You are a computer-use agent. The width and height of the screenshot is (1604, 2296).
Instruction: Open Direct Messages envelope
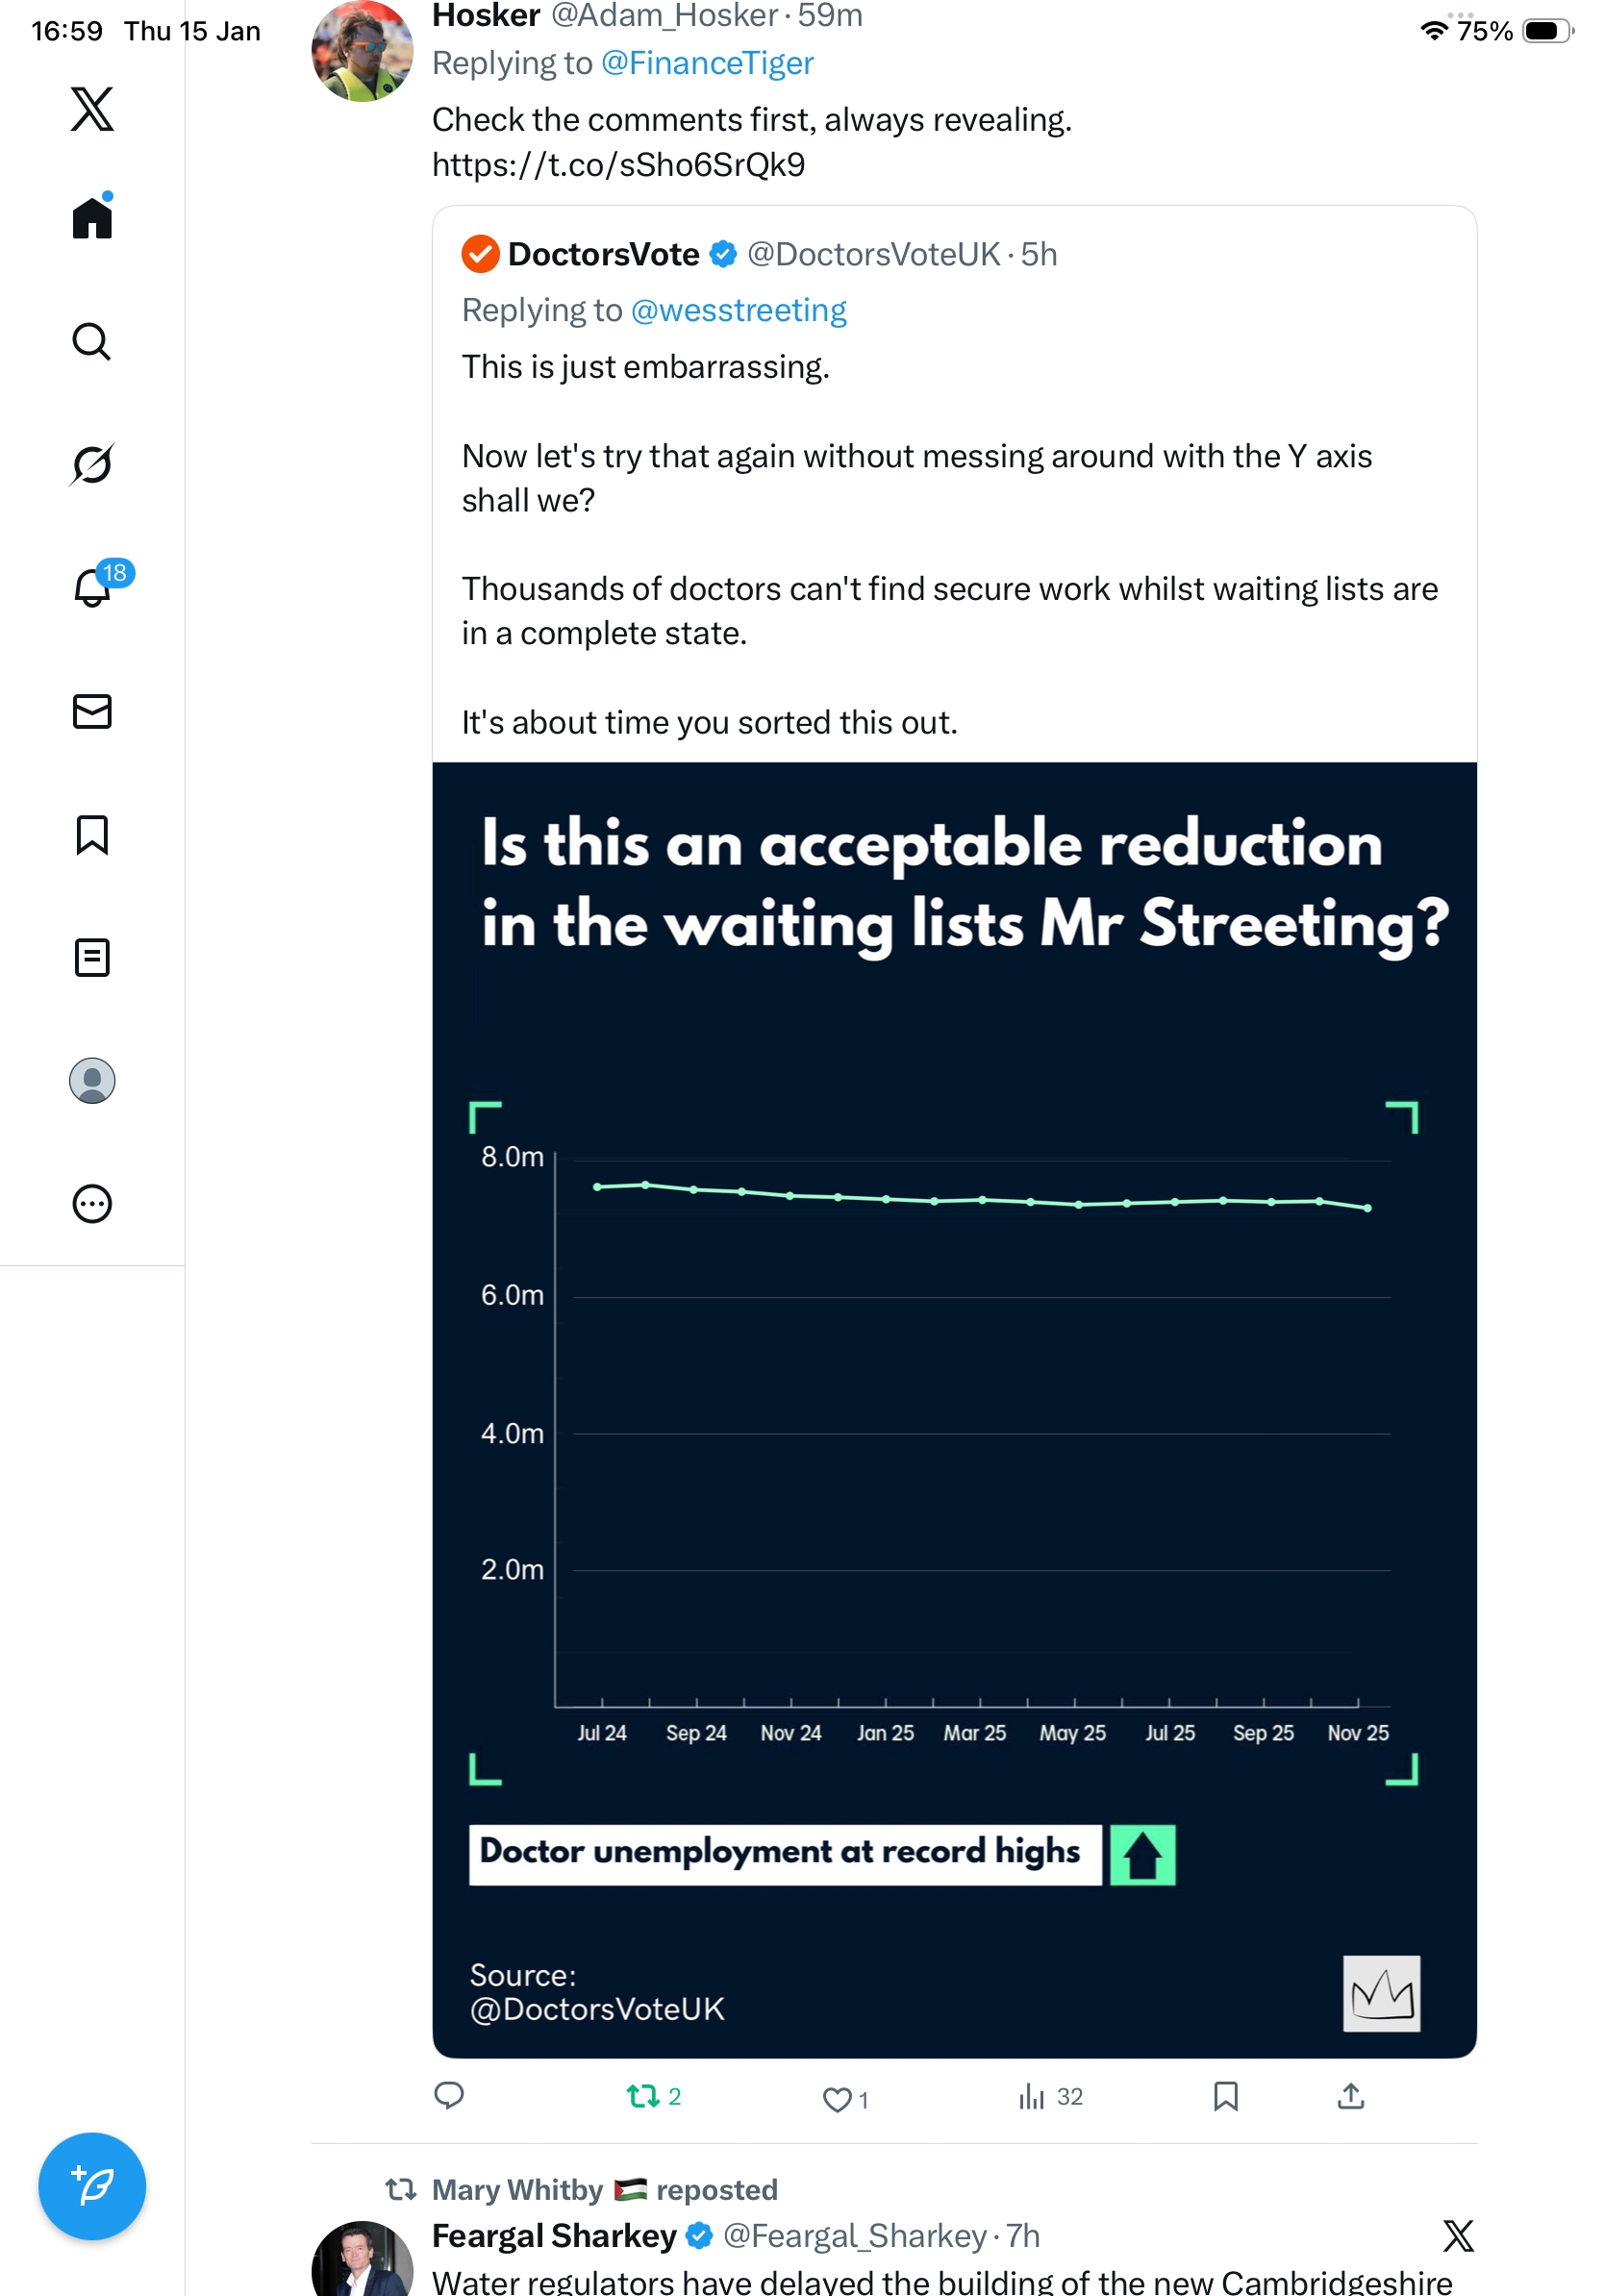(x=92, y=711)
